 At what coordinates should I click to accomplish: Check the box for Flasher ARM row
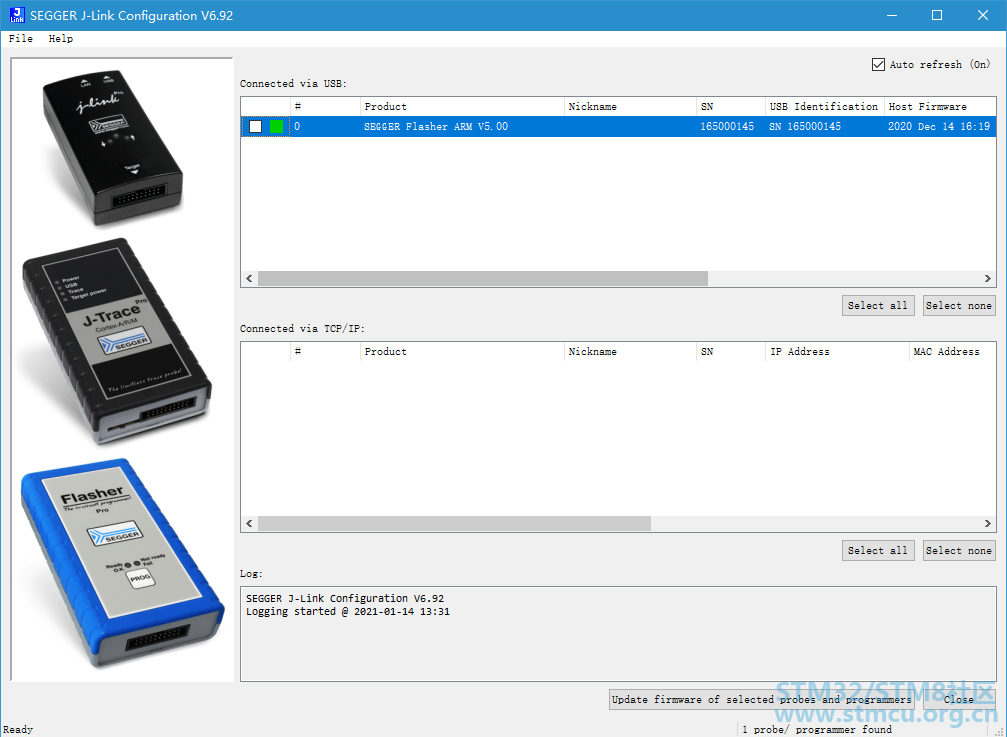click(256, 126)
